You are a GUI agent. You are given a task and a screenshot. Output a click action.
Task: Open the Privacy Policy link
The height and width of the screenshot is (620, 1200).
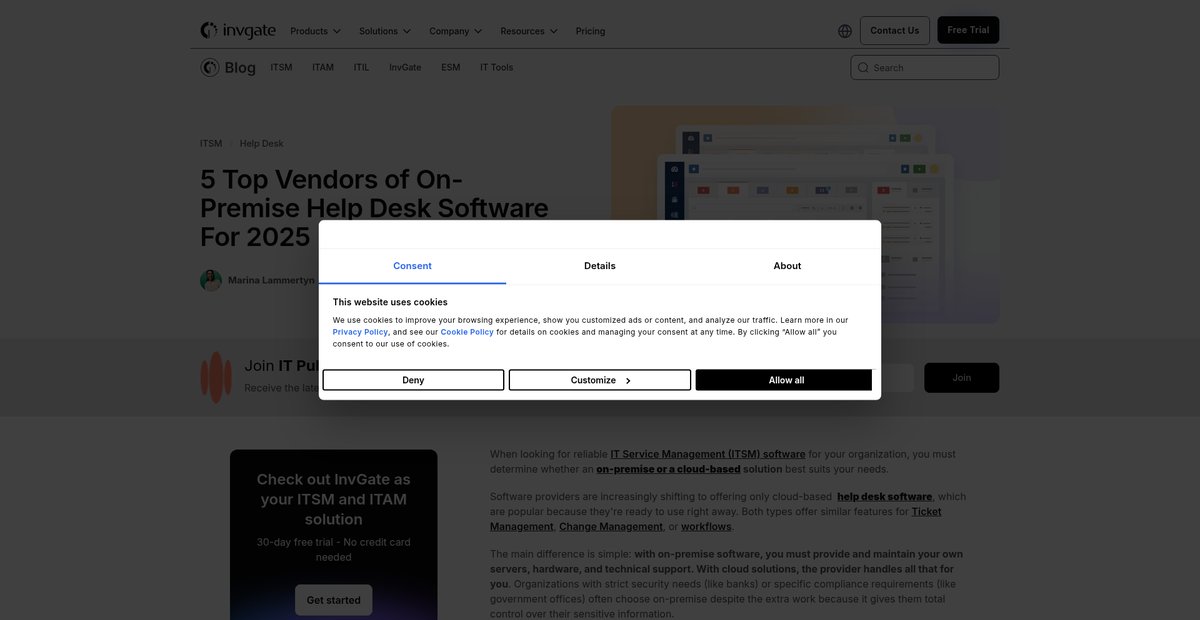[360, 332]
